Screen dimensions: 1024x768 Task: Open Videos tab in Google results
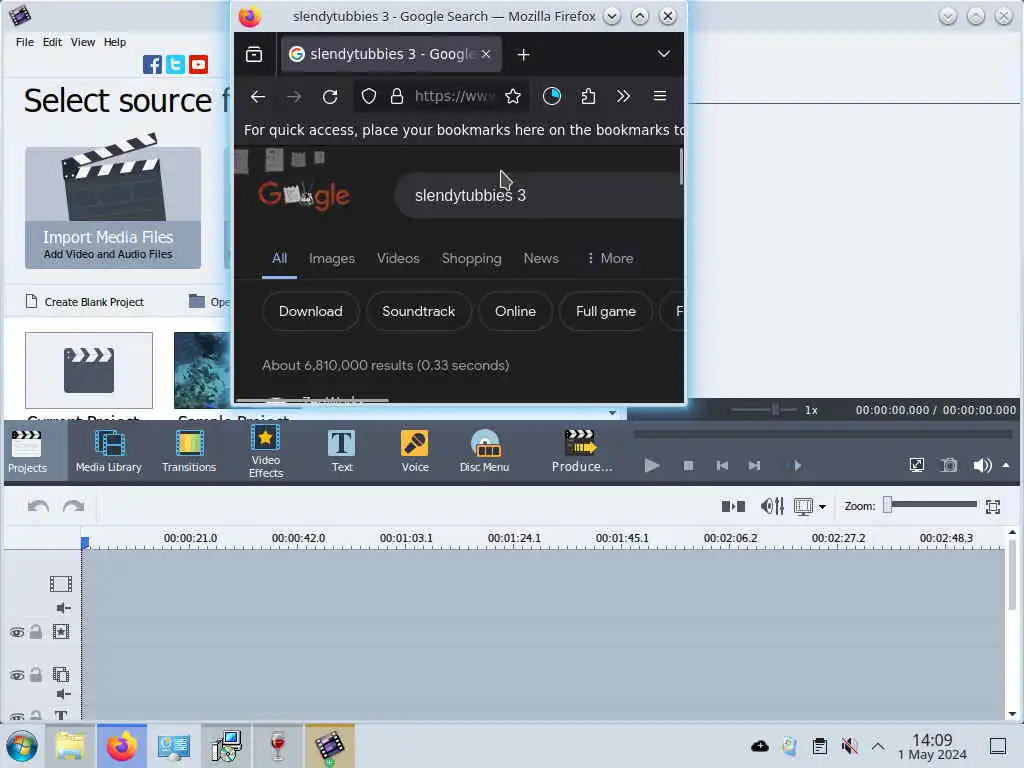click(398, 259)
